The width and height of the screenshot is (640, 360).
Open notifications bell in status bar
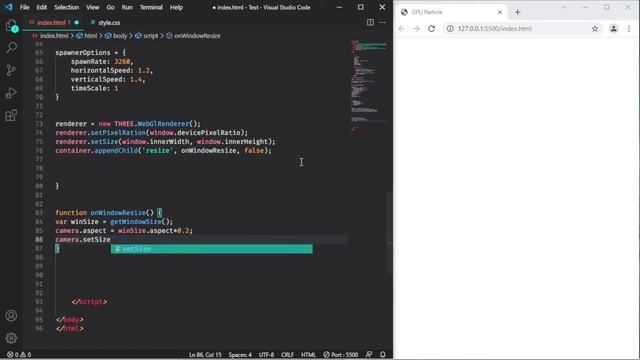(x=383, y=355)
